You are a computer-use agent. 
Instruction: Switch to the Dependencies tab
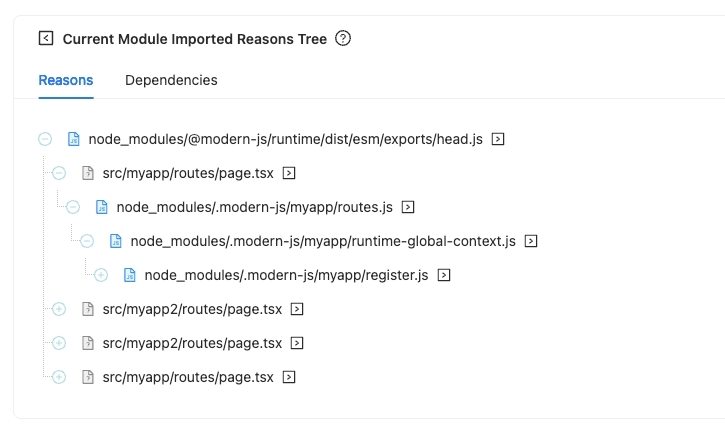171,80
